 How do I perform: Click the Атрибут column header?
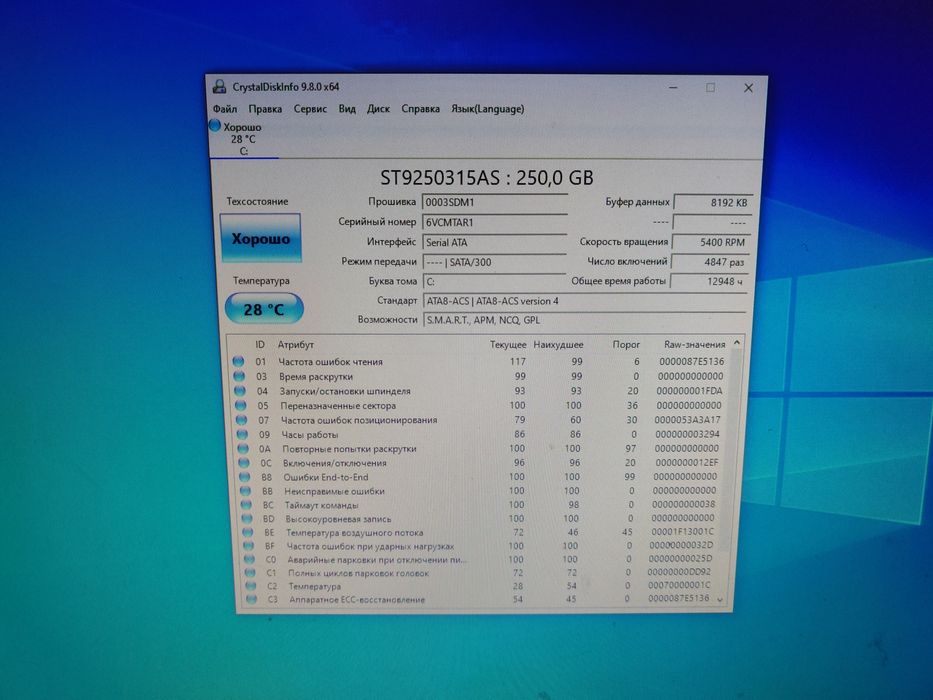click(x=295, y=345)
